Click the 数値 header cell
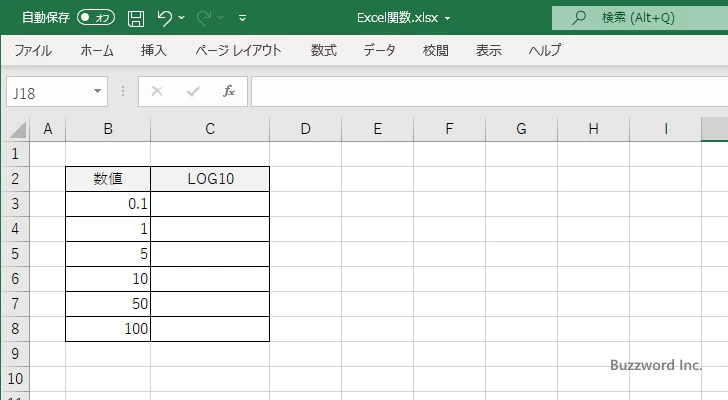 108,179
